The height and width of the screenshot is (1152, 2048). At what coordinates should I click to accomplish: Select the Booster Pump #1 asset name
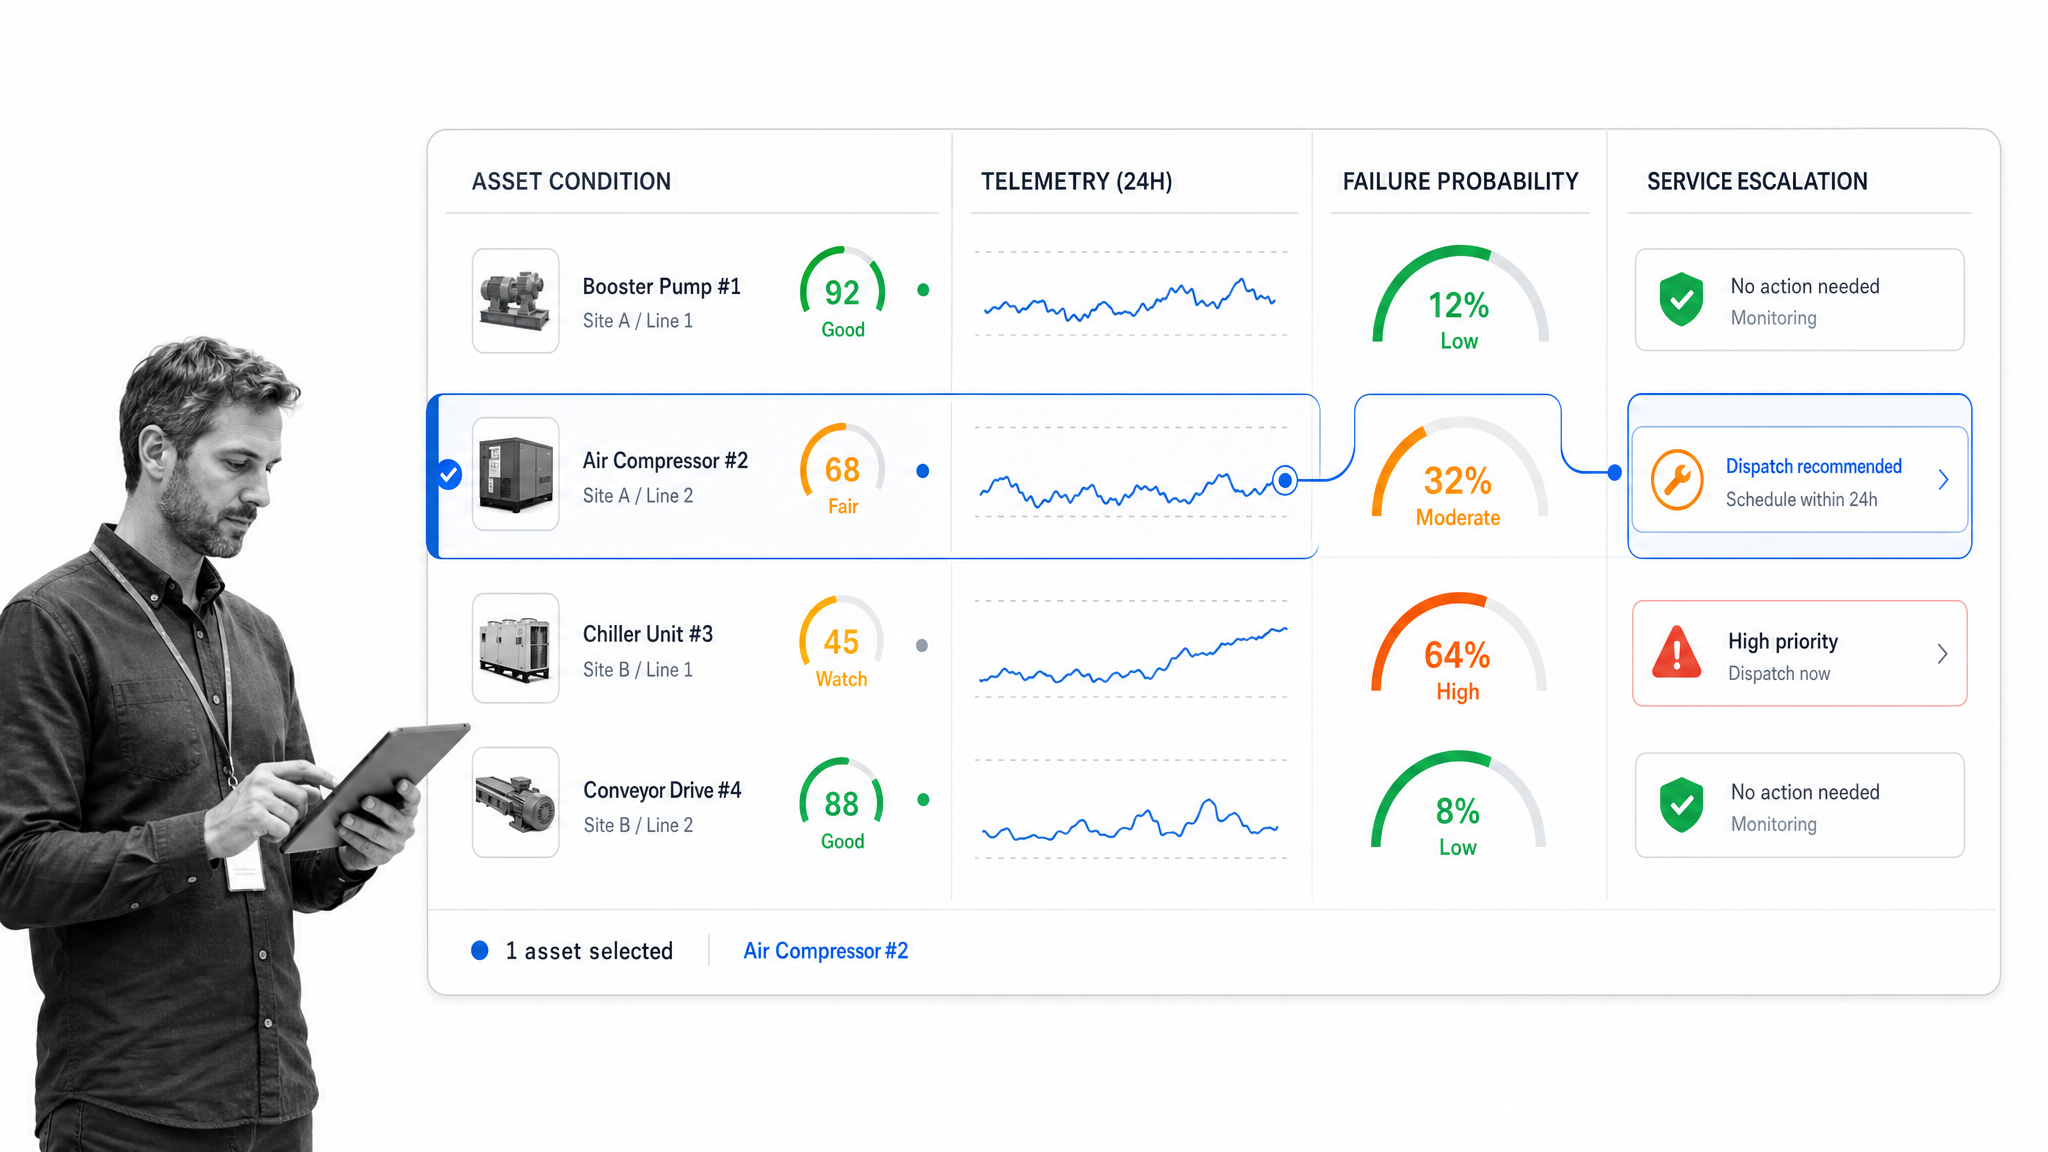tap(662, 287)
